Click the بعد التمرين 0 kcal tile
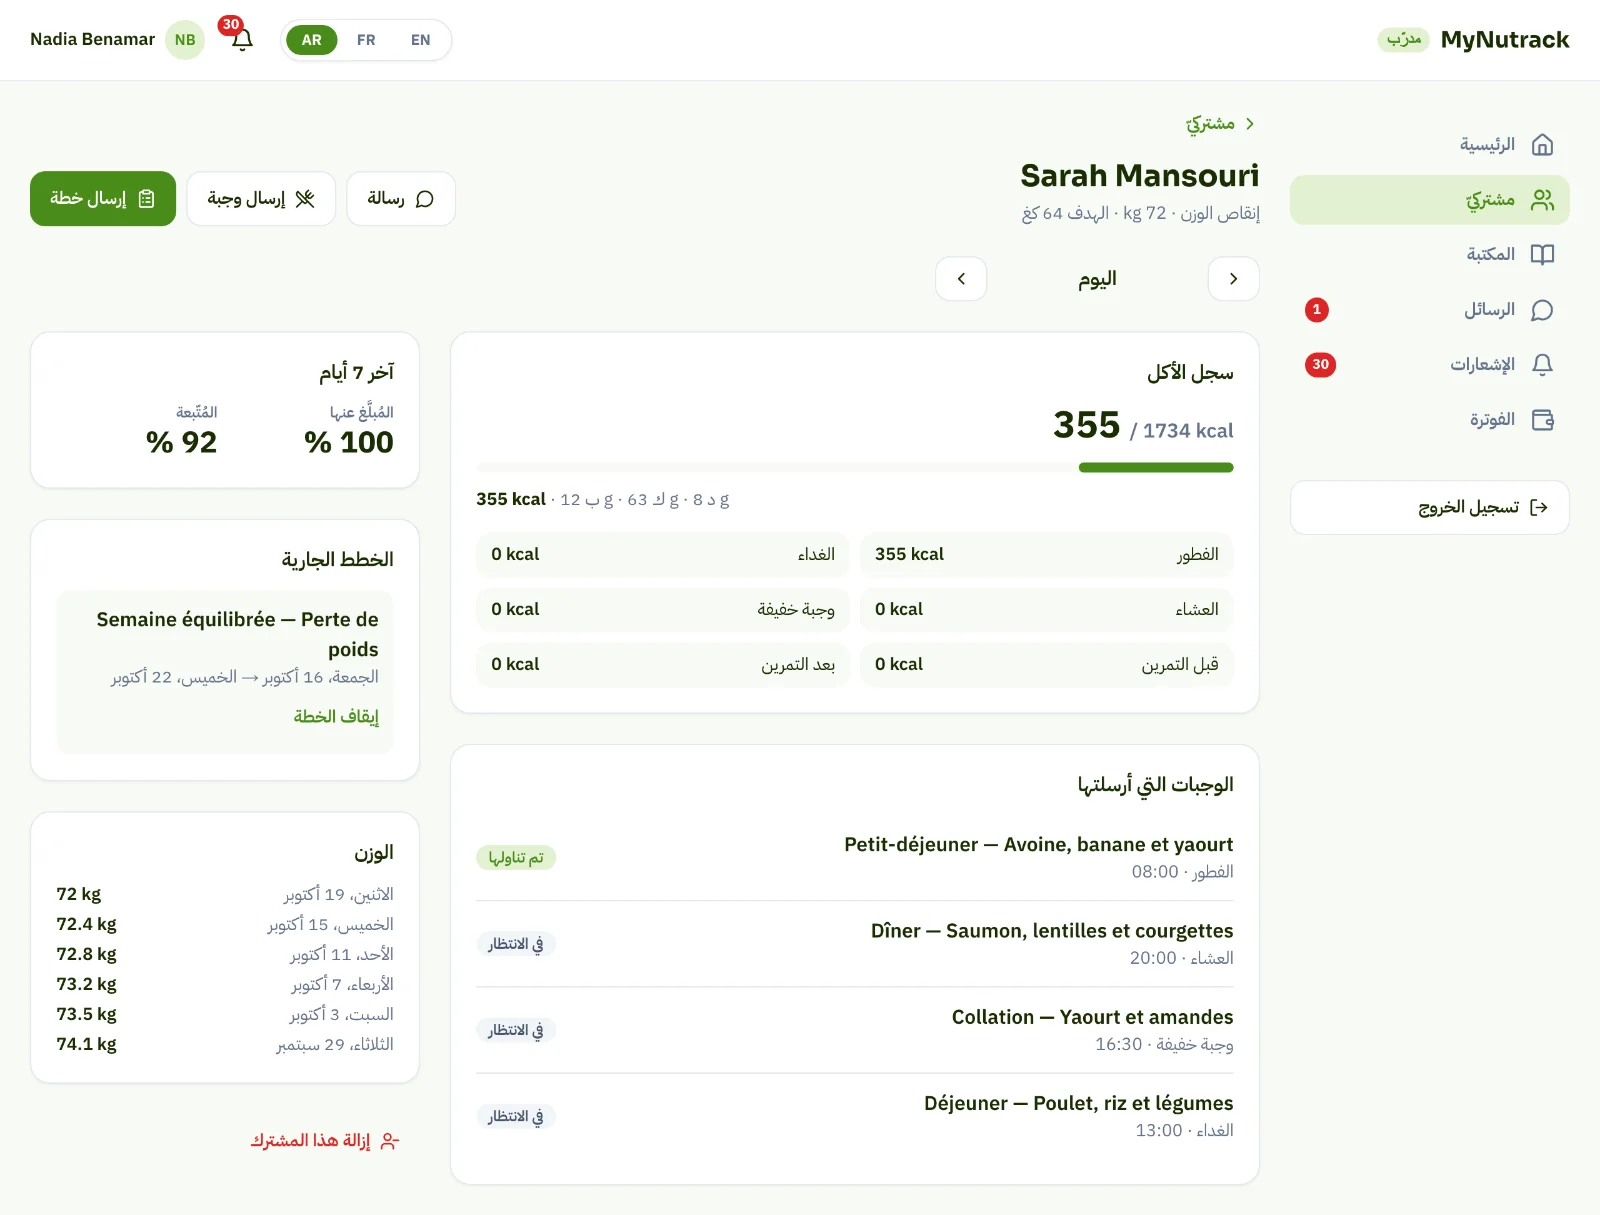Screen dimensions: 1600x1215 click(x=663, y=665)
